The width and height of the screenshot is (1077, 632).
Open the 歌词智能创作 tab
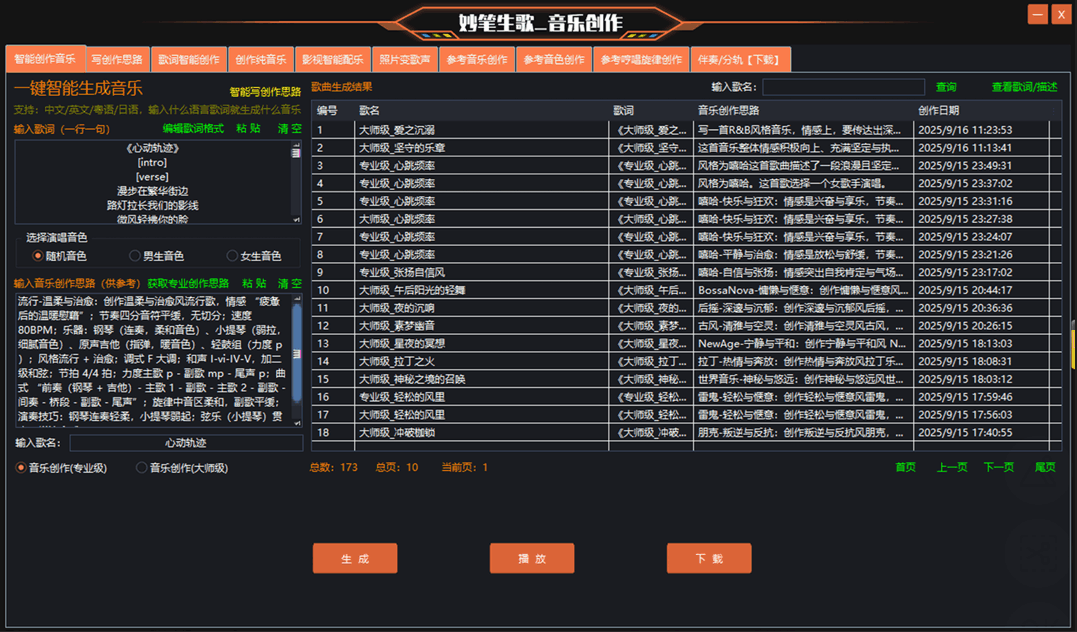coord(189,60)
